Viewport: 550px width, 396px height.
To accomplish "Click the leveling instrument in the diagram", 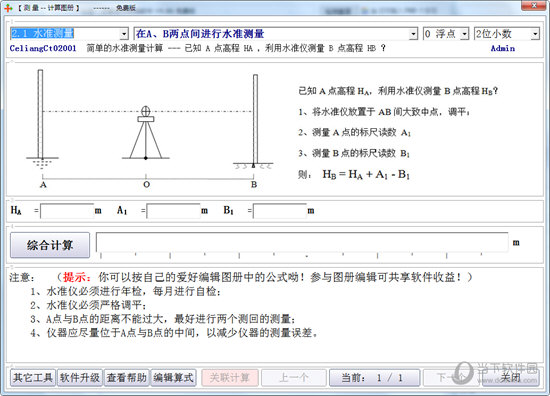I will (146, 133).
